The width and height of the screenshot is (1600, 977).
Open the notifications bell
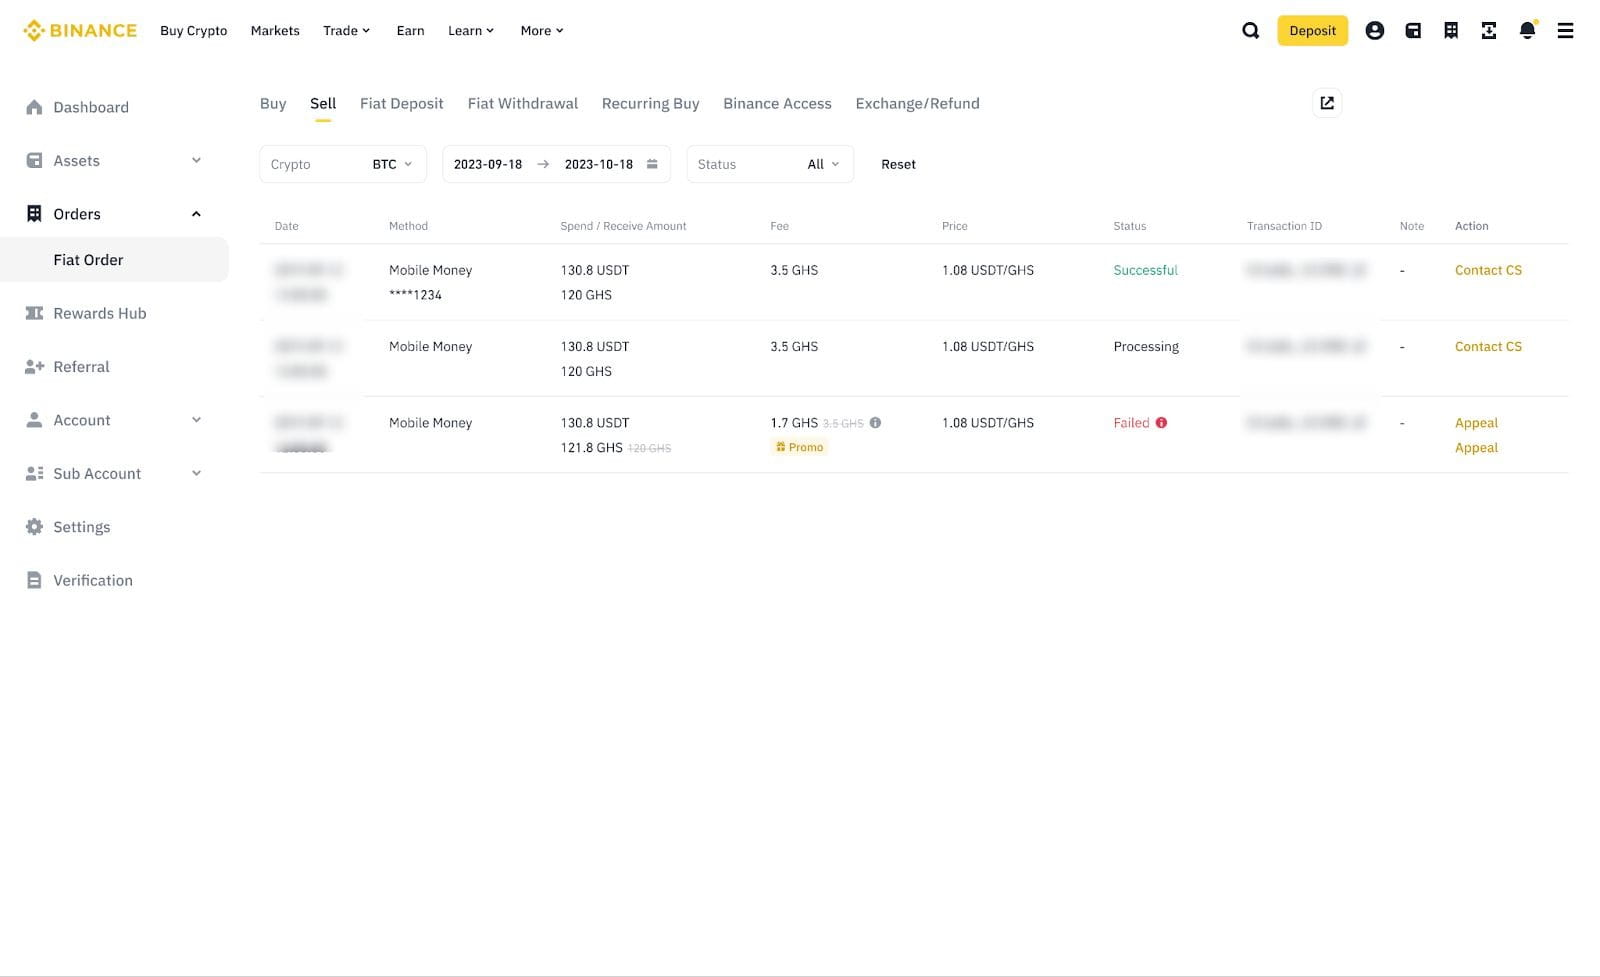(x=1527, y=31)
